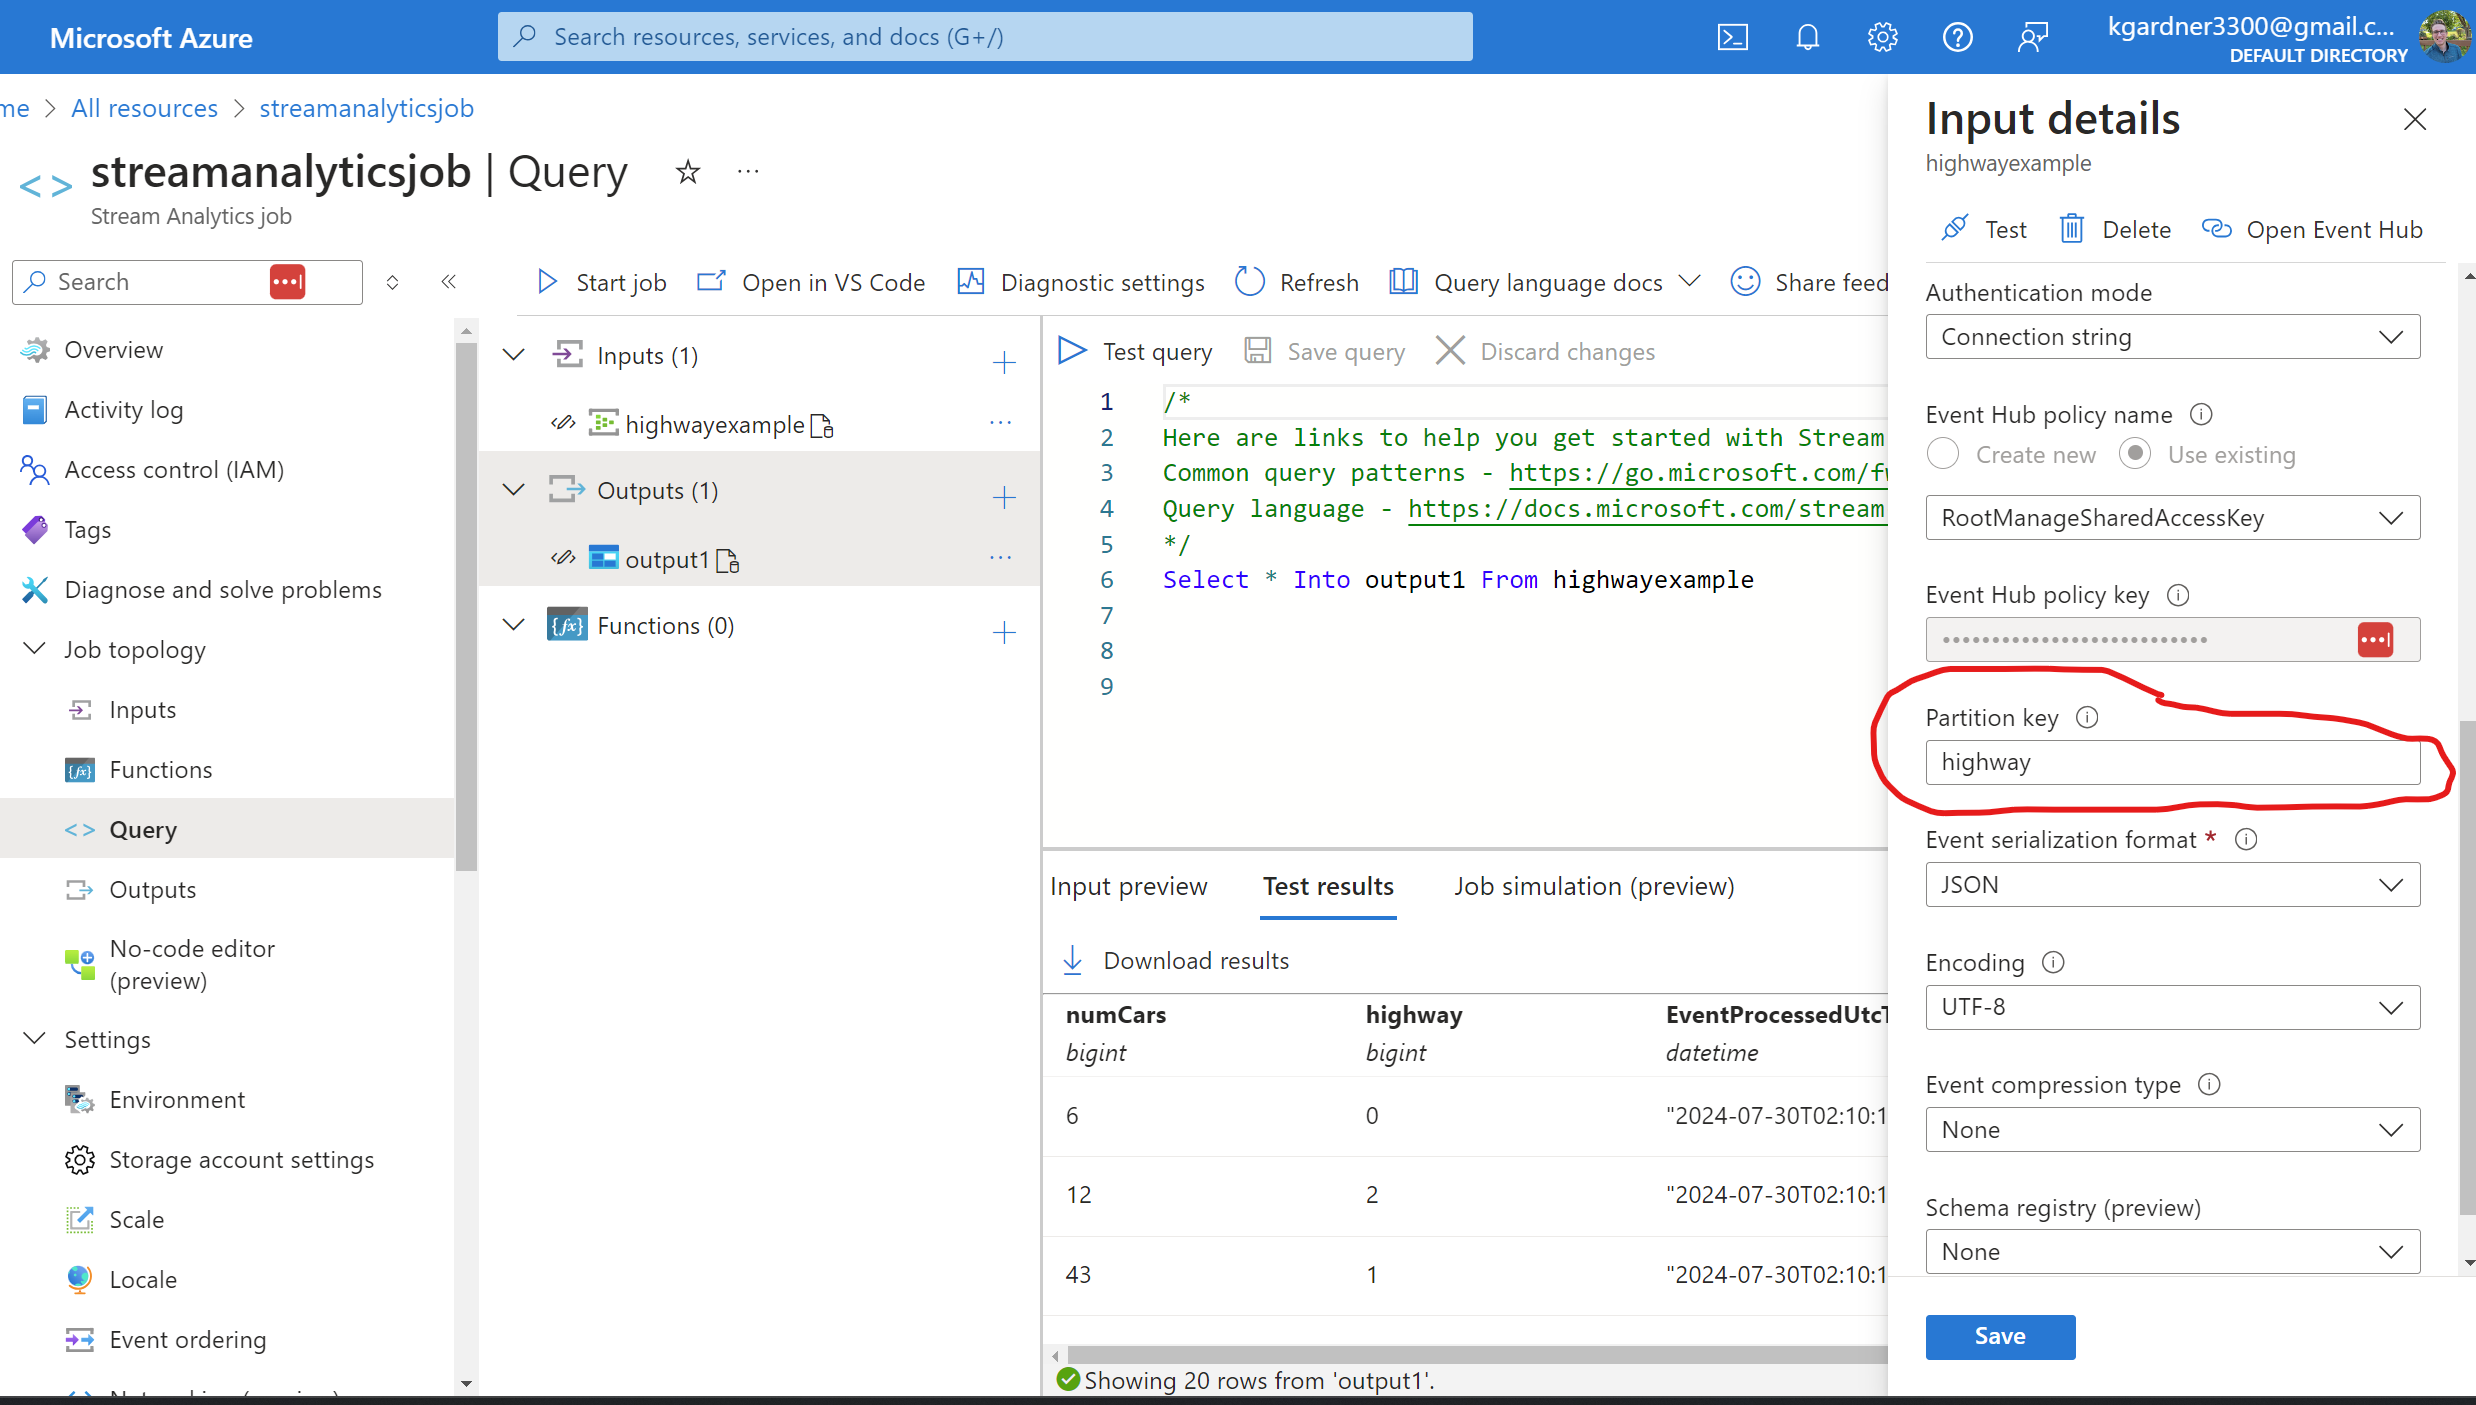
Task: Open the ellipsis menu for output1
Action: pos(1000,558)
